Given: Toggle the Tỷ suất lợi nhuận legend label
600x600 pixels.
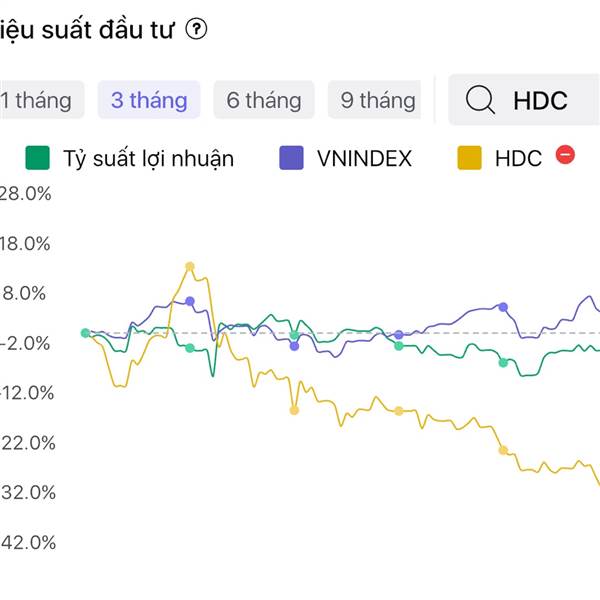Looking at the screenshot, I should (148, 158).
